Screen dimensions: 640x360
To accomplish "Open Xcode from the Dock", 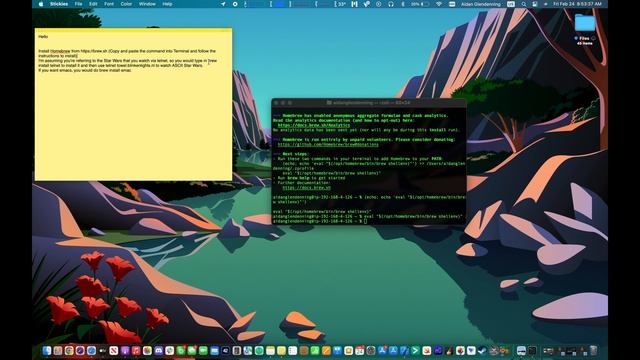I will click(404, 351).
